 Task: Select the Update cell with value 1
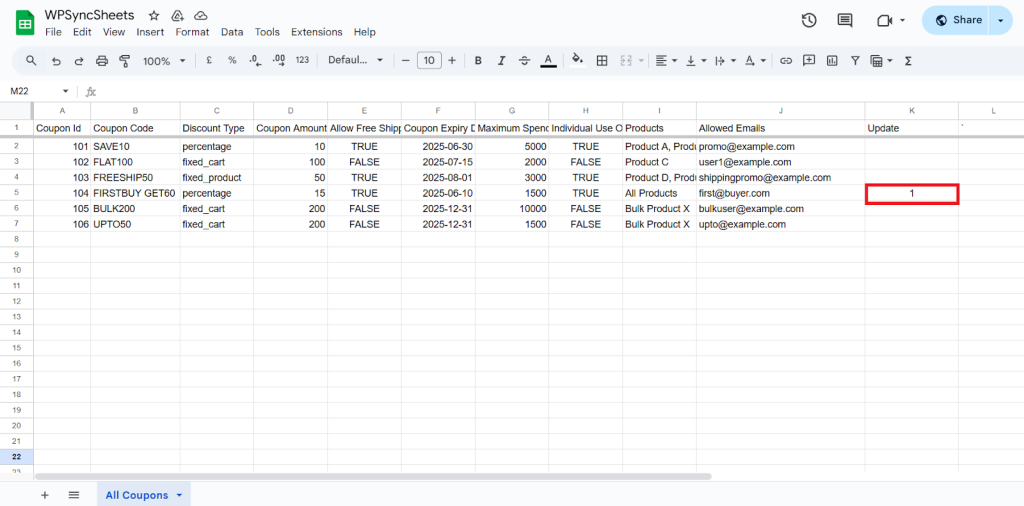912,194
